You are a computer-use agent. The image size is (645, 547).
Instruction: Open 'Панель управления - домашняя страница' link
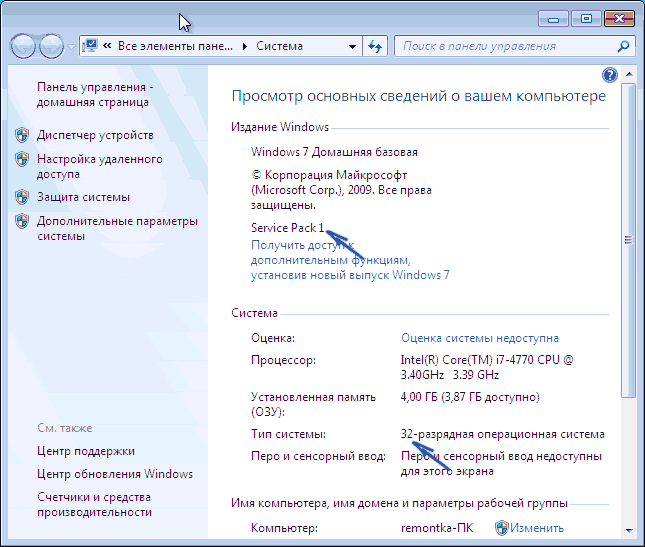point(95,95)
